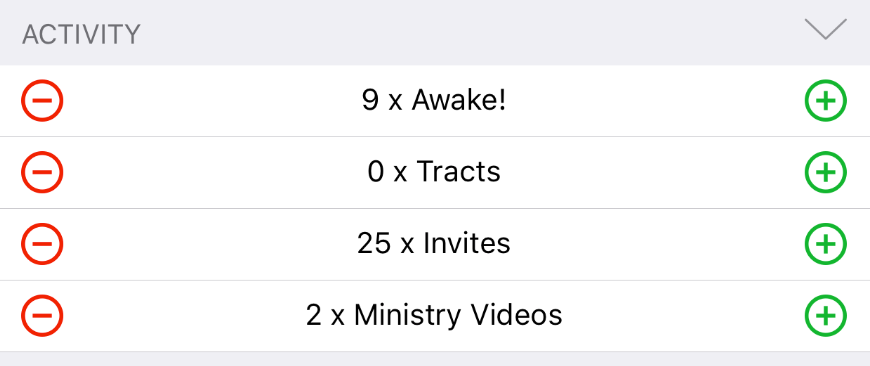Screen dimensions: 870x366
Task: Tap the green plus for Tracts
Action: (826, 172)
